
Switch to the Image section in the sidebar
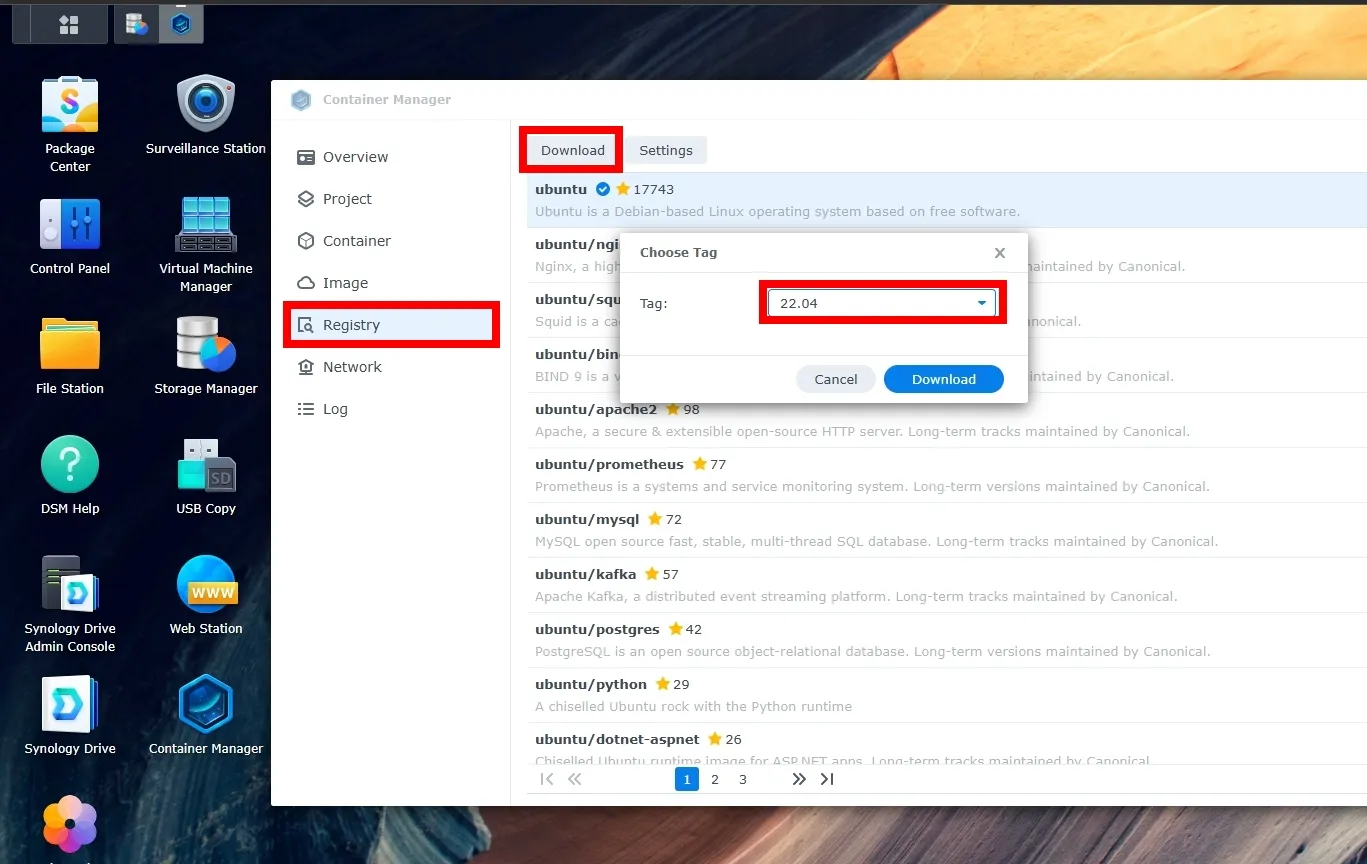345,282
